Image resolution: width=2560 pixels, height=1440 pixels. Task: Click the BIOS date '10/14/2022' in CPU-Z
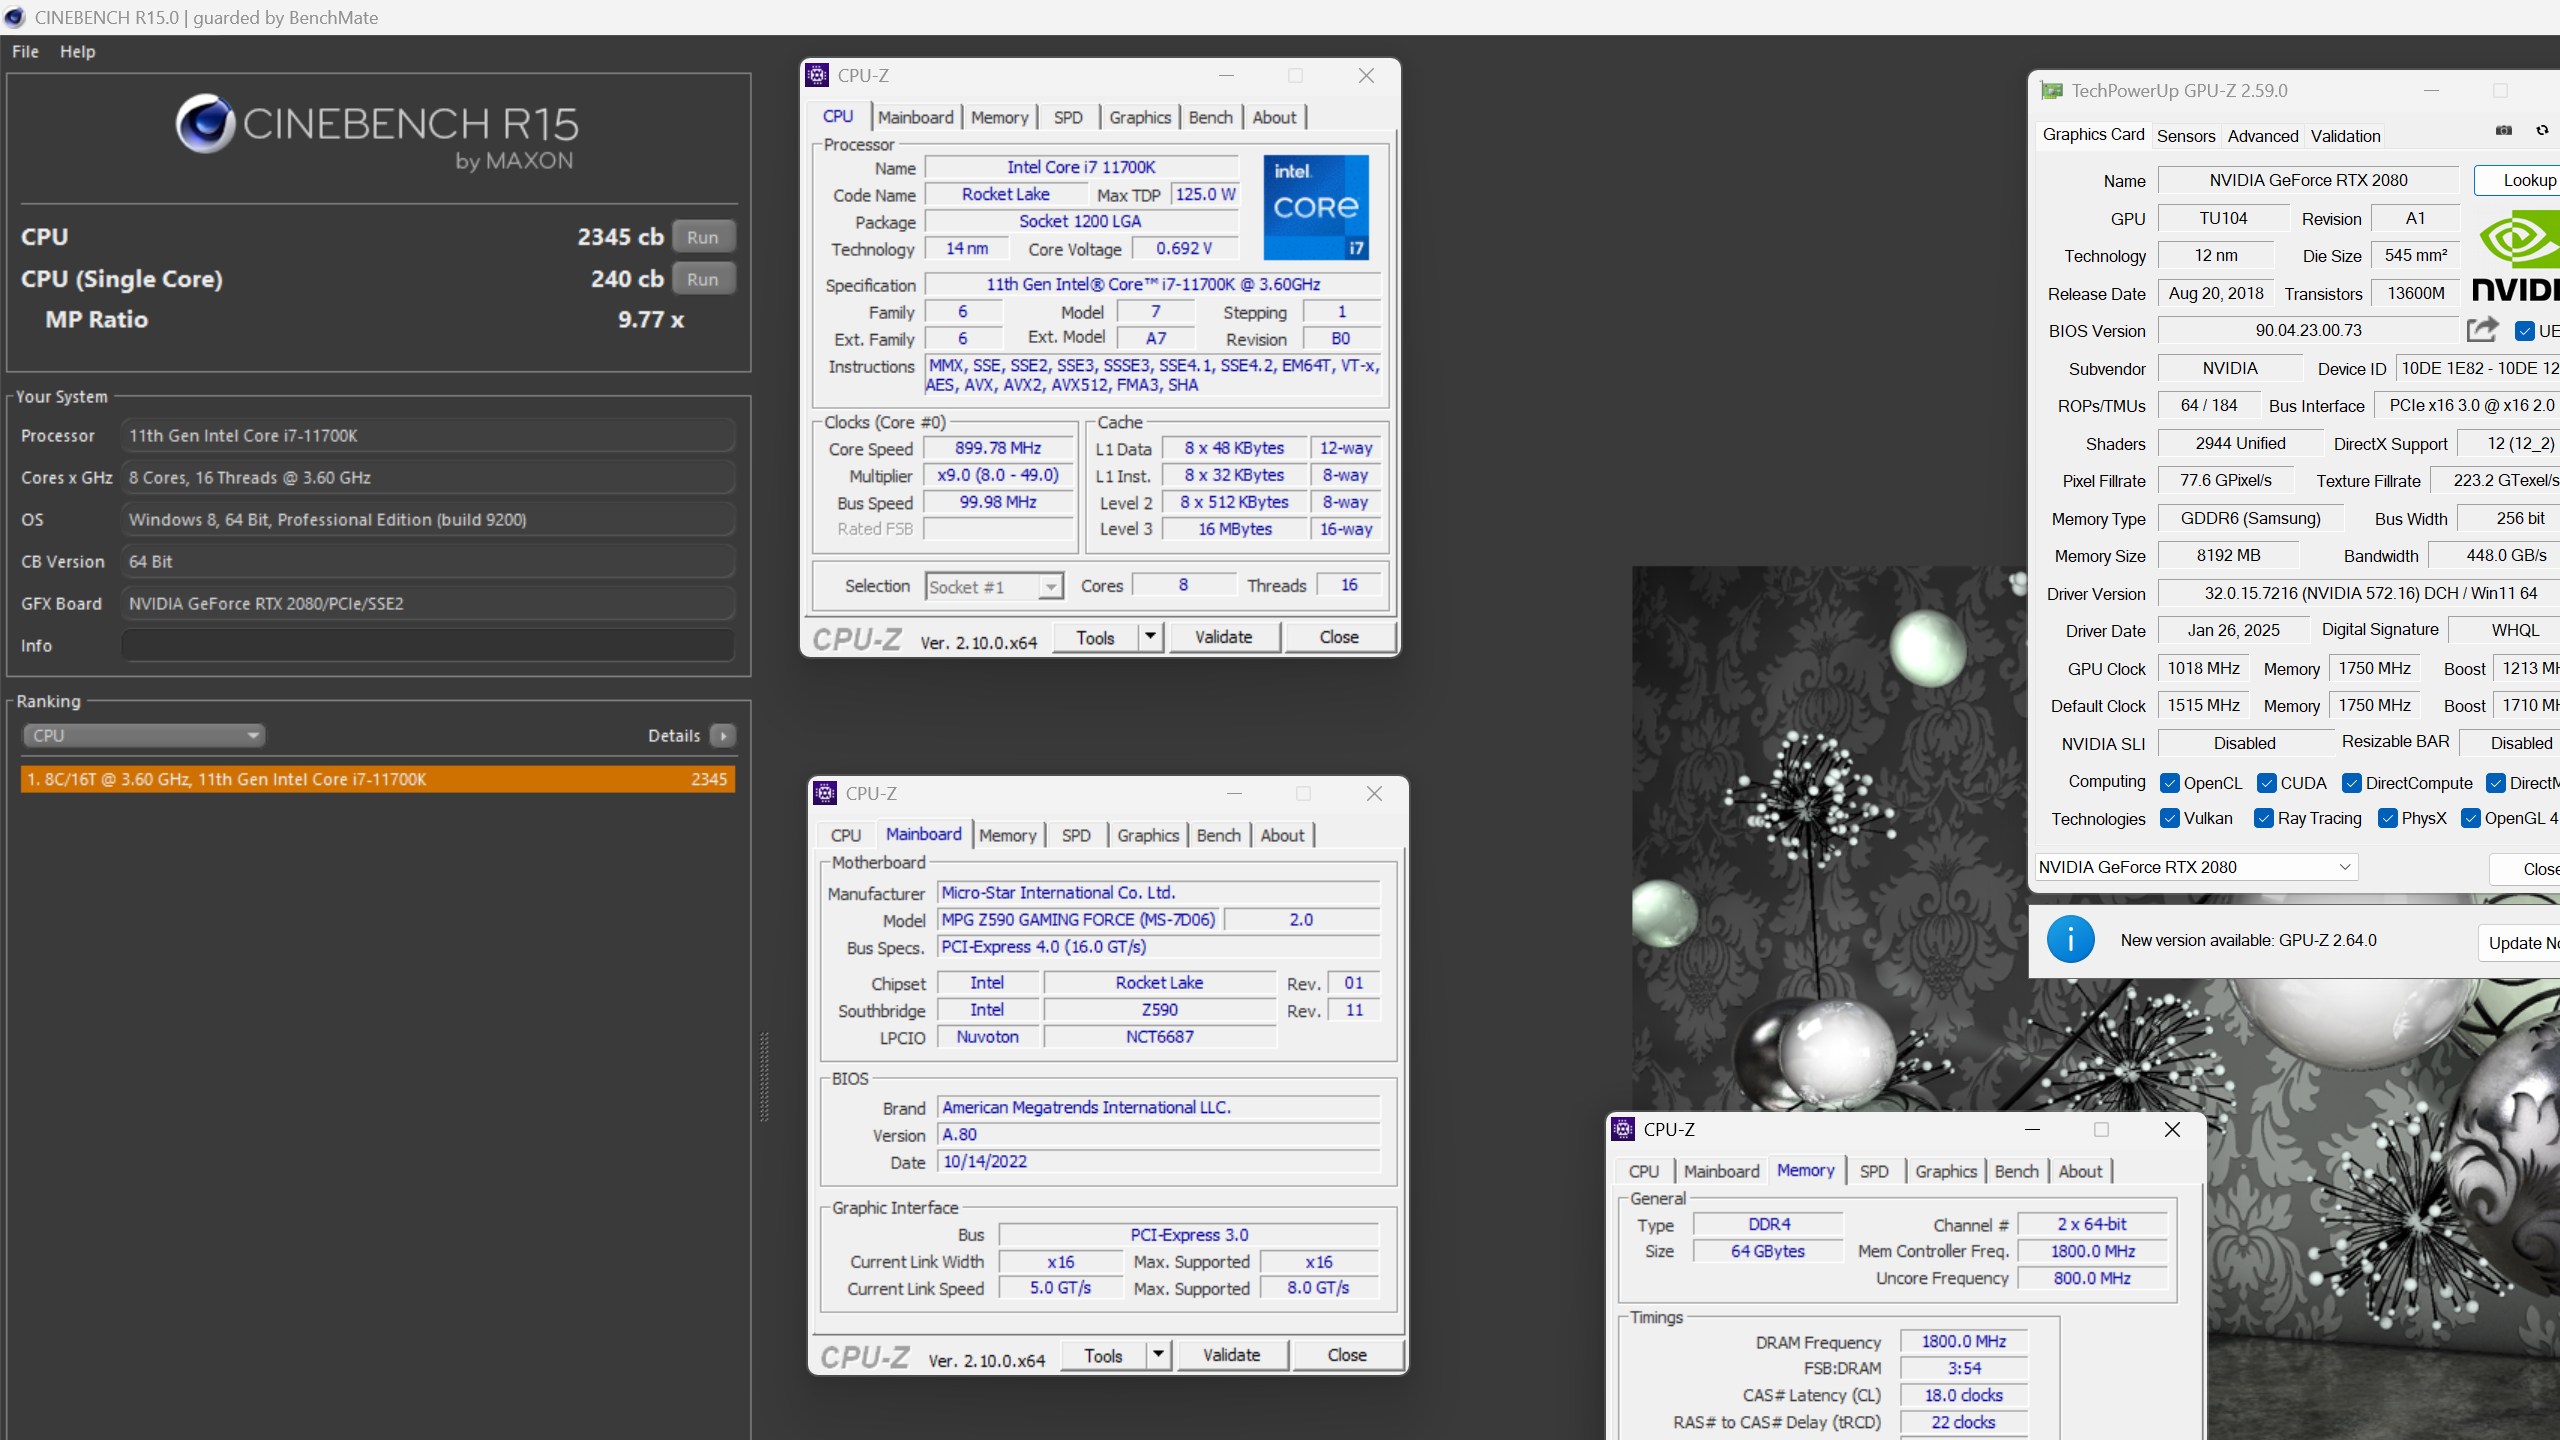click(x=1158, y=1161)
